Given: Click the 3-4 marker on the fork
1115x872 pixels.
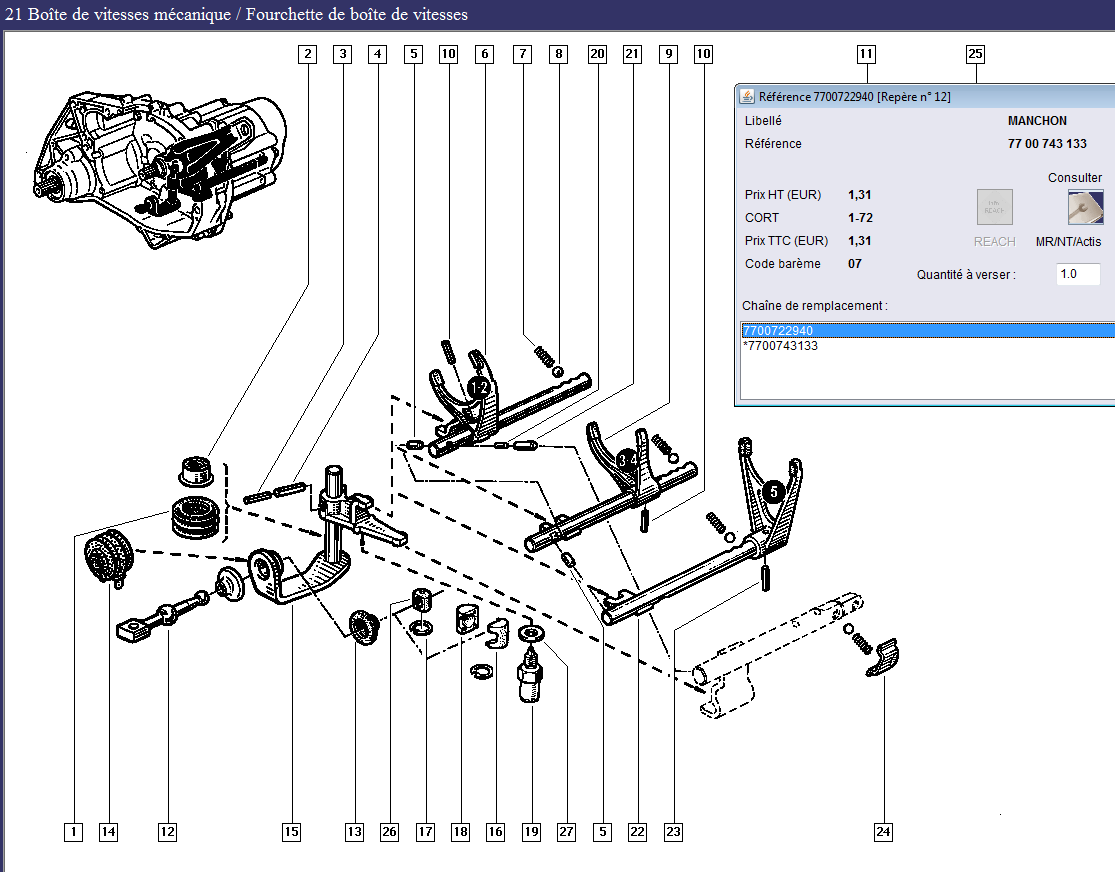Looking at the screenshot, I should point(626,460).
